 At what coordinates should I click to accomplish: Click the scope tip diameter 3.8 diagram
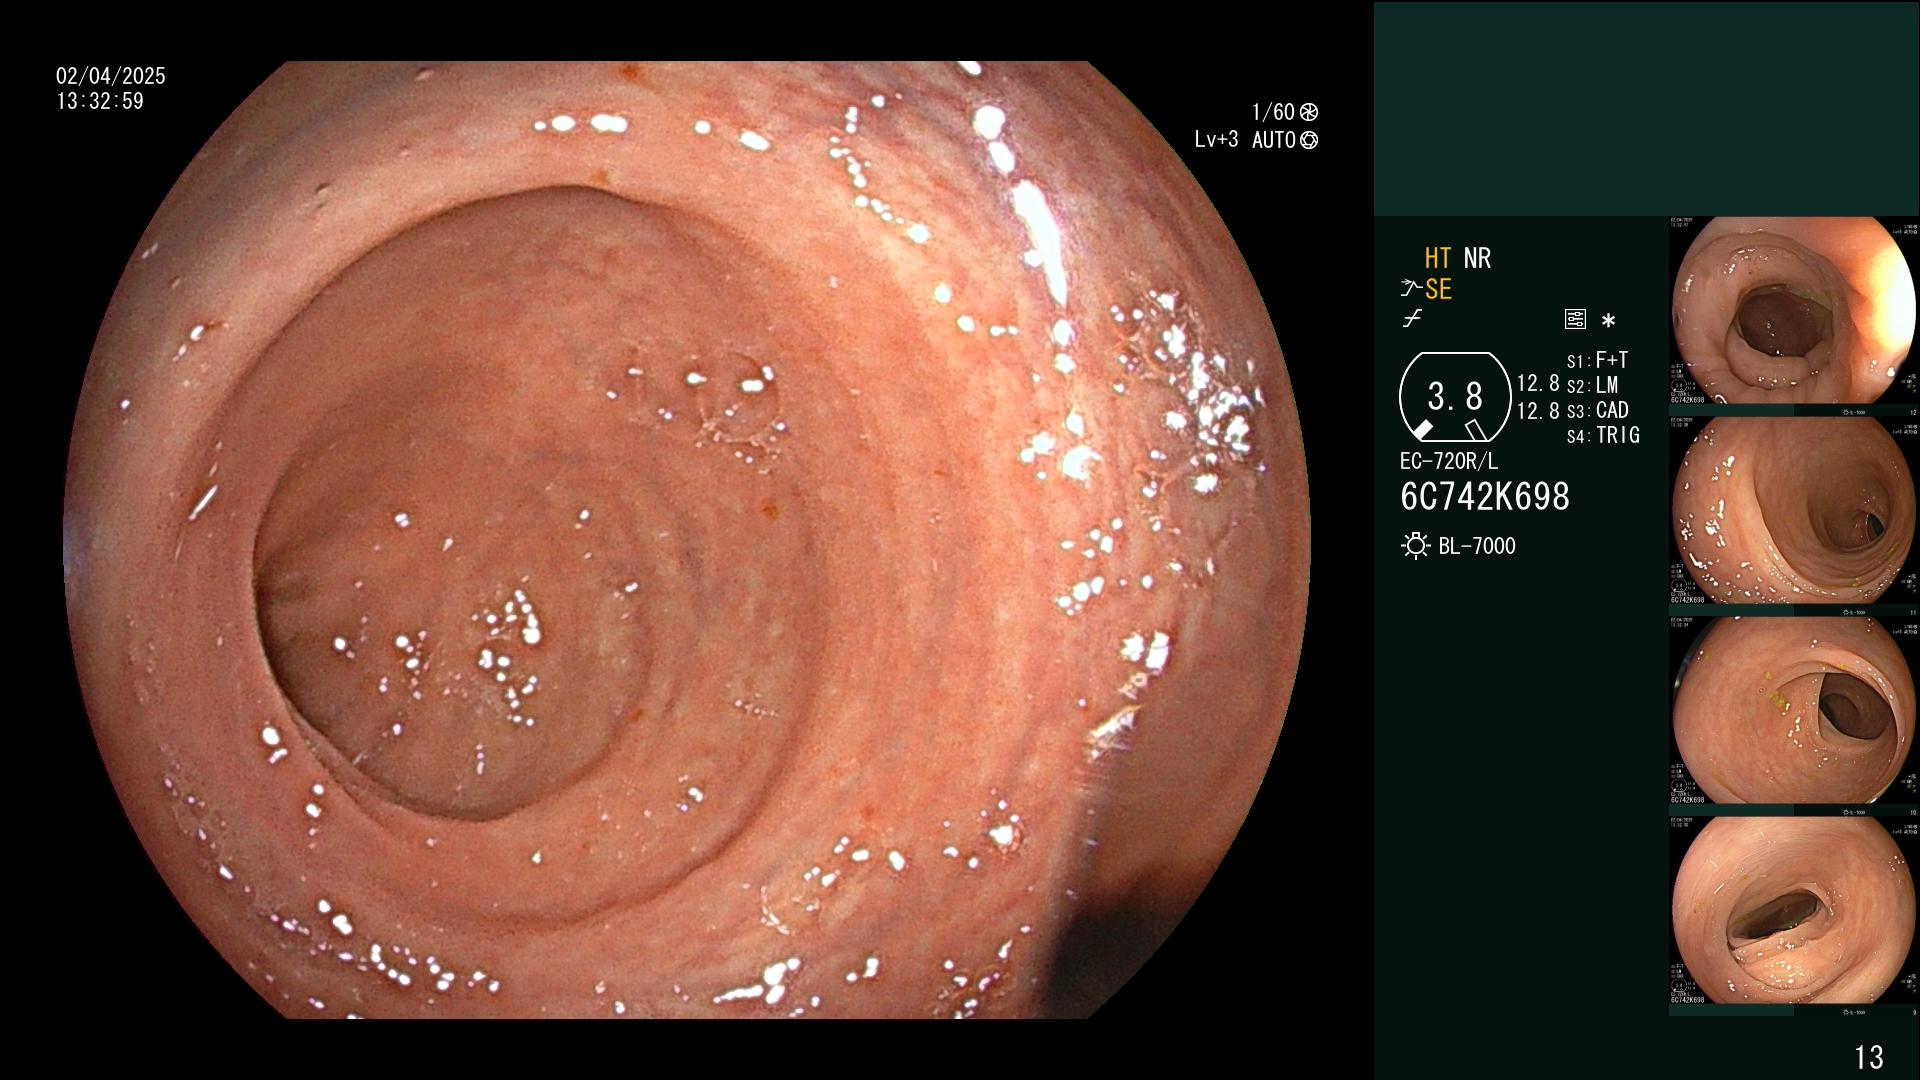point(1455,397)
